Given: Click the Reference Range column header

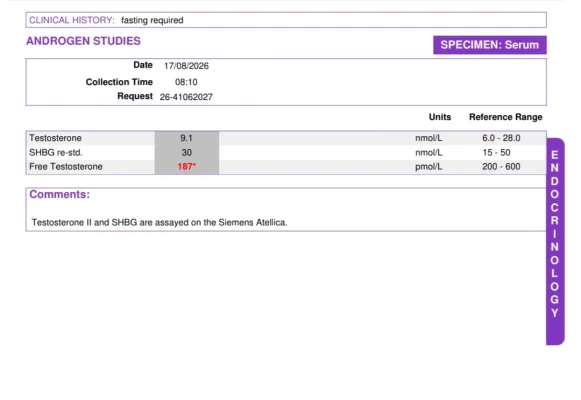Looking at the screenshot, I should [x=506, y=117].
